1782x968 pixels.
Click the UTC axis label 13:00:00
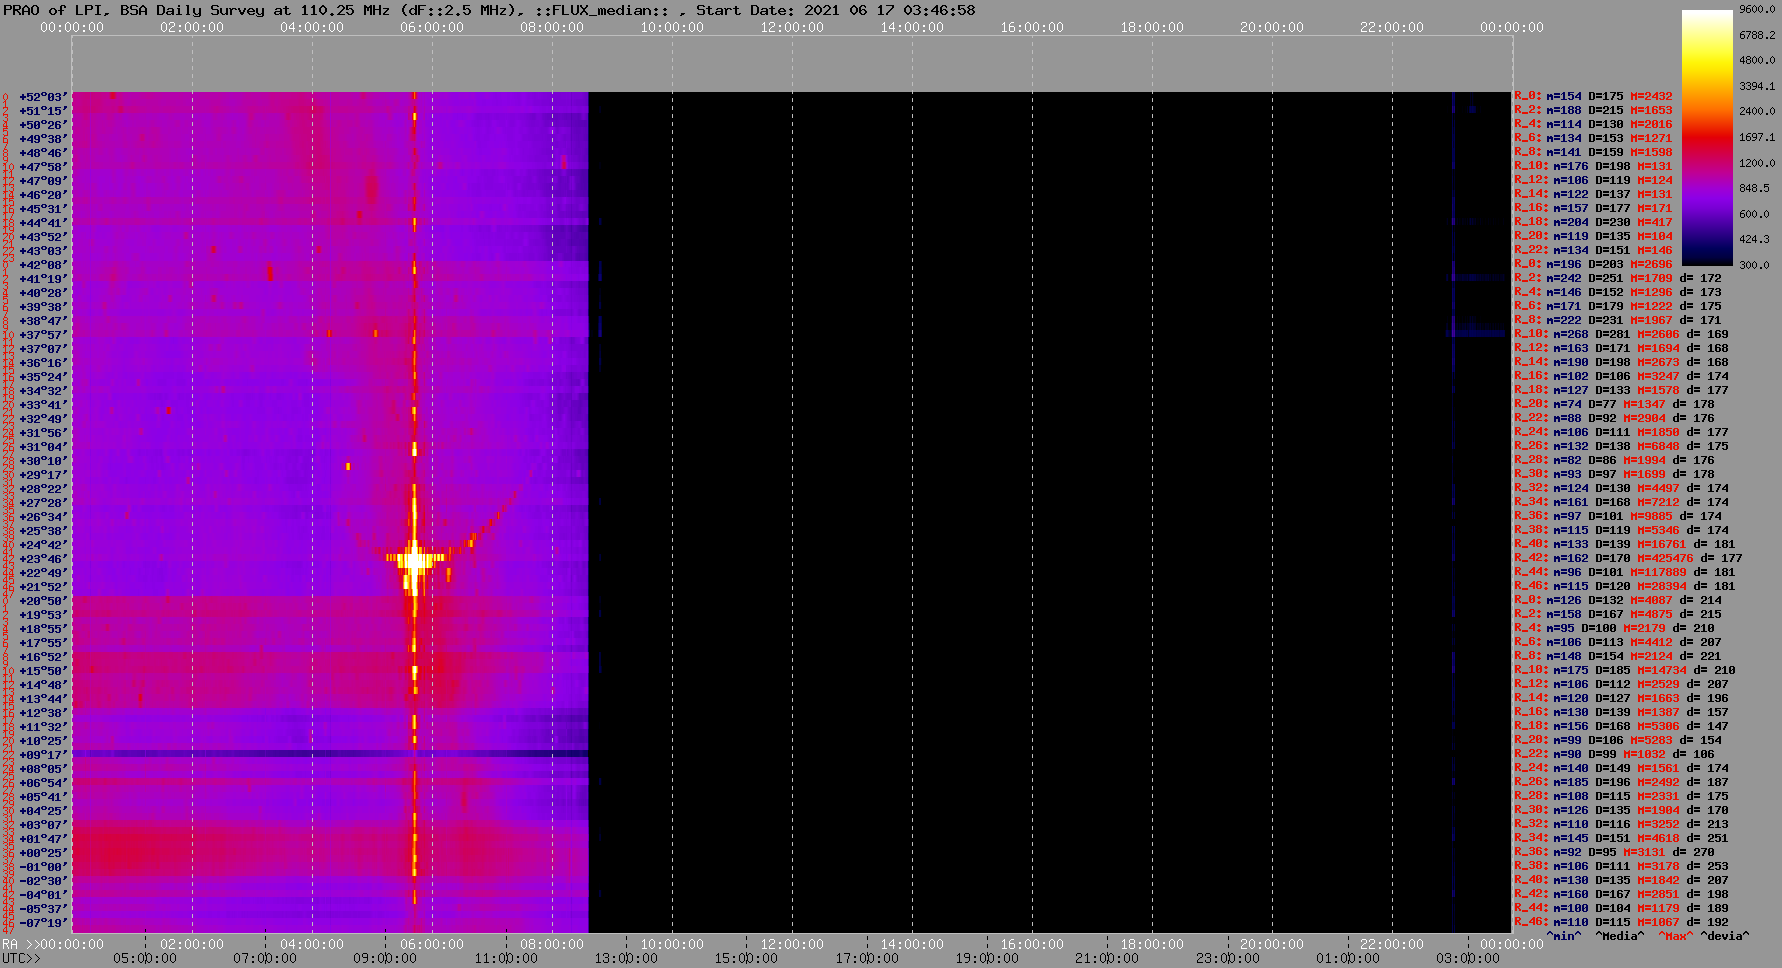[626, 958]
